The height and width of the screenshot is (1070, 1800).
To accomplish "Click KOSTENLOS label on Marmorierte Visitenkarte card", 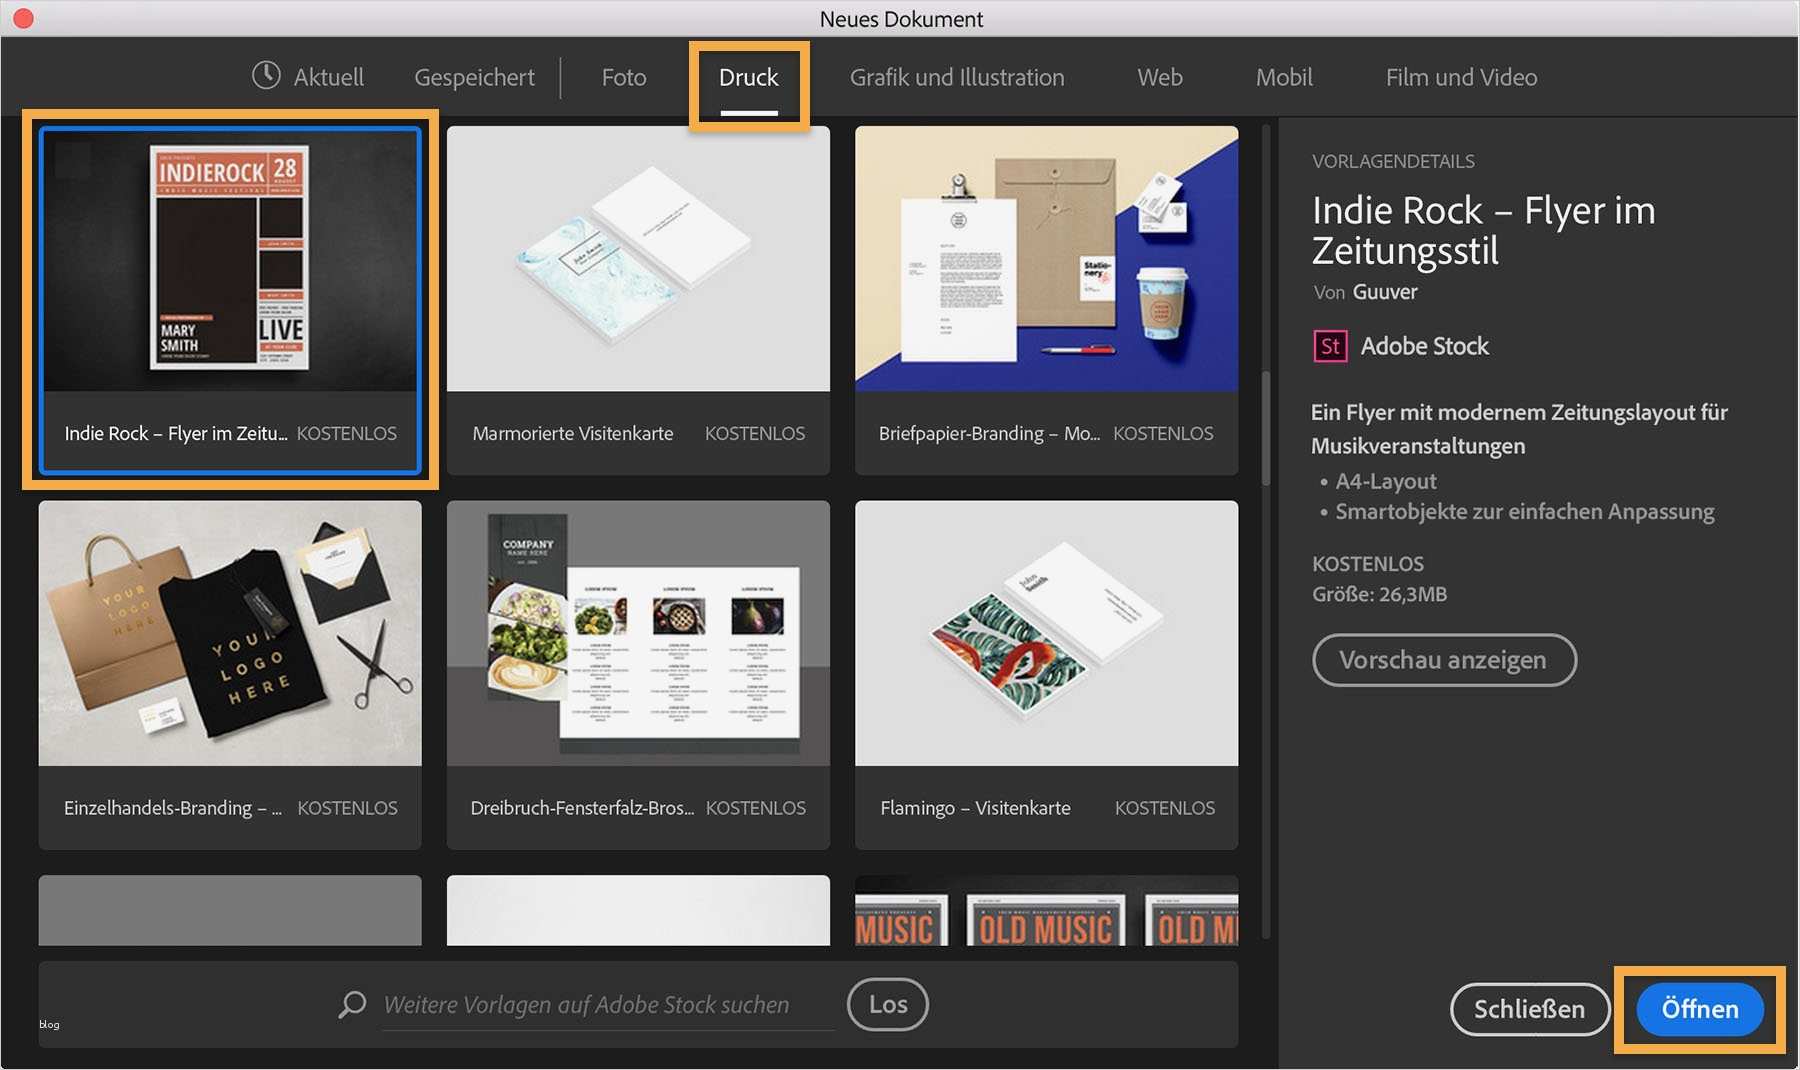I will tap(755, 433).
